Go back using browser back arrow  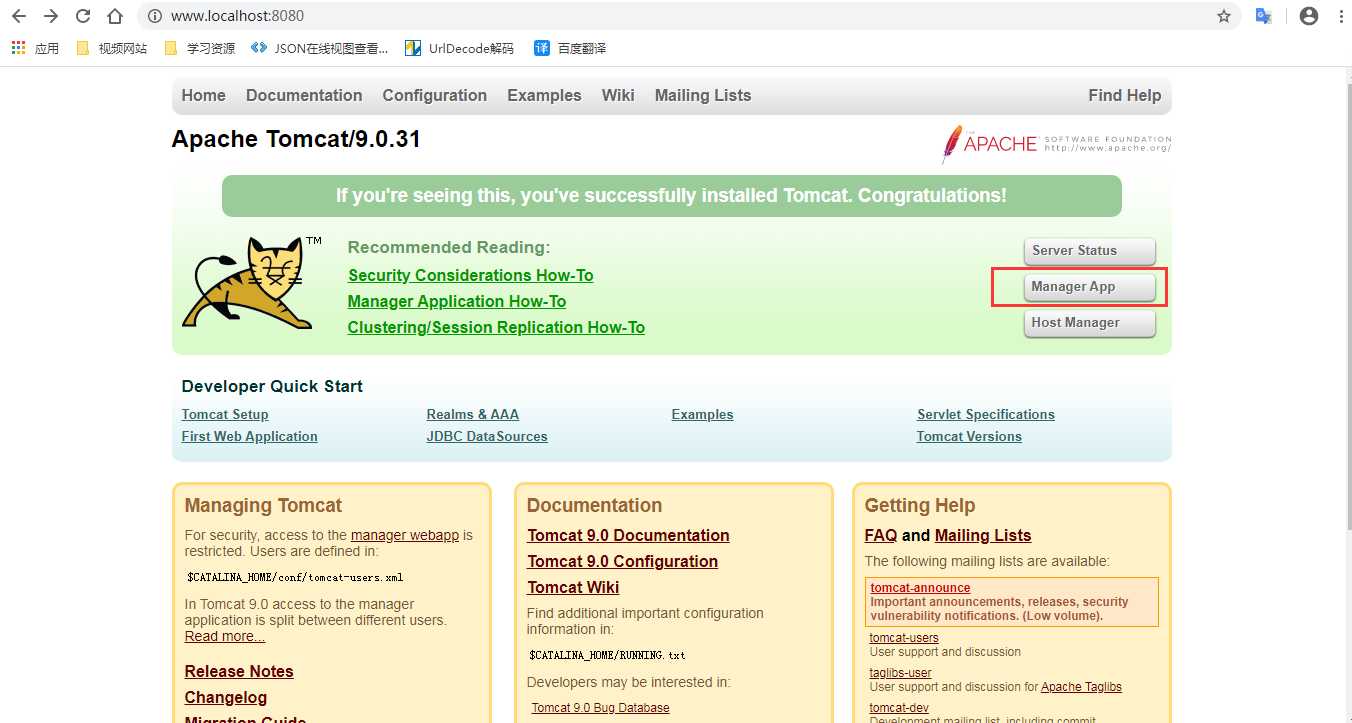(19, 16)
